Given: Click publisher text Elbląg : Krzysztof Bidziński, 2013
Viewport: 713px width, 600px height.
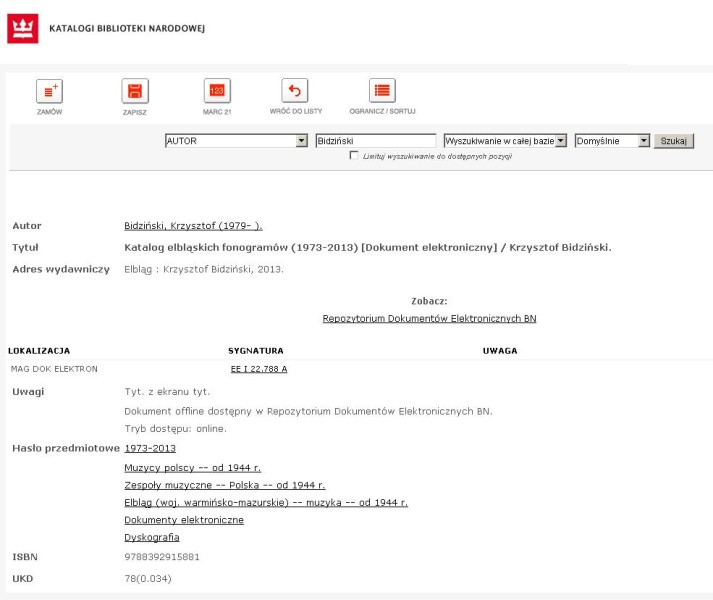Looking at the screenshot, I should click(204, 269).
